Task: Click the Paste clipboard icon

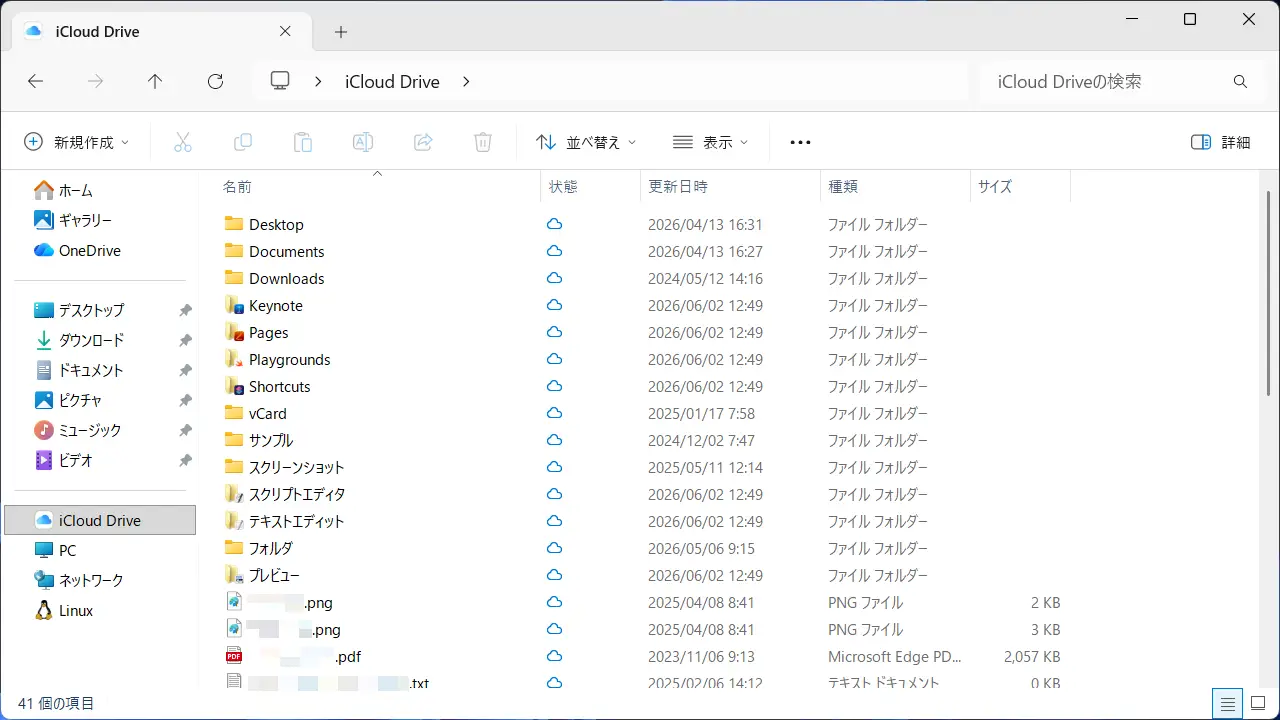Action: (x=303, y=142)
